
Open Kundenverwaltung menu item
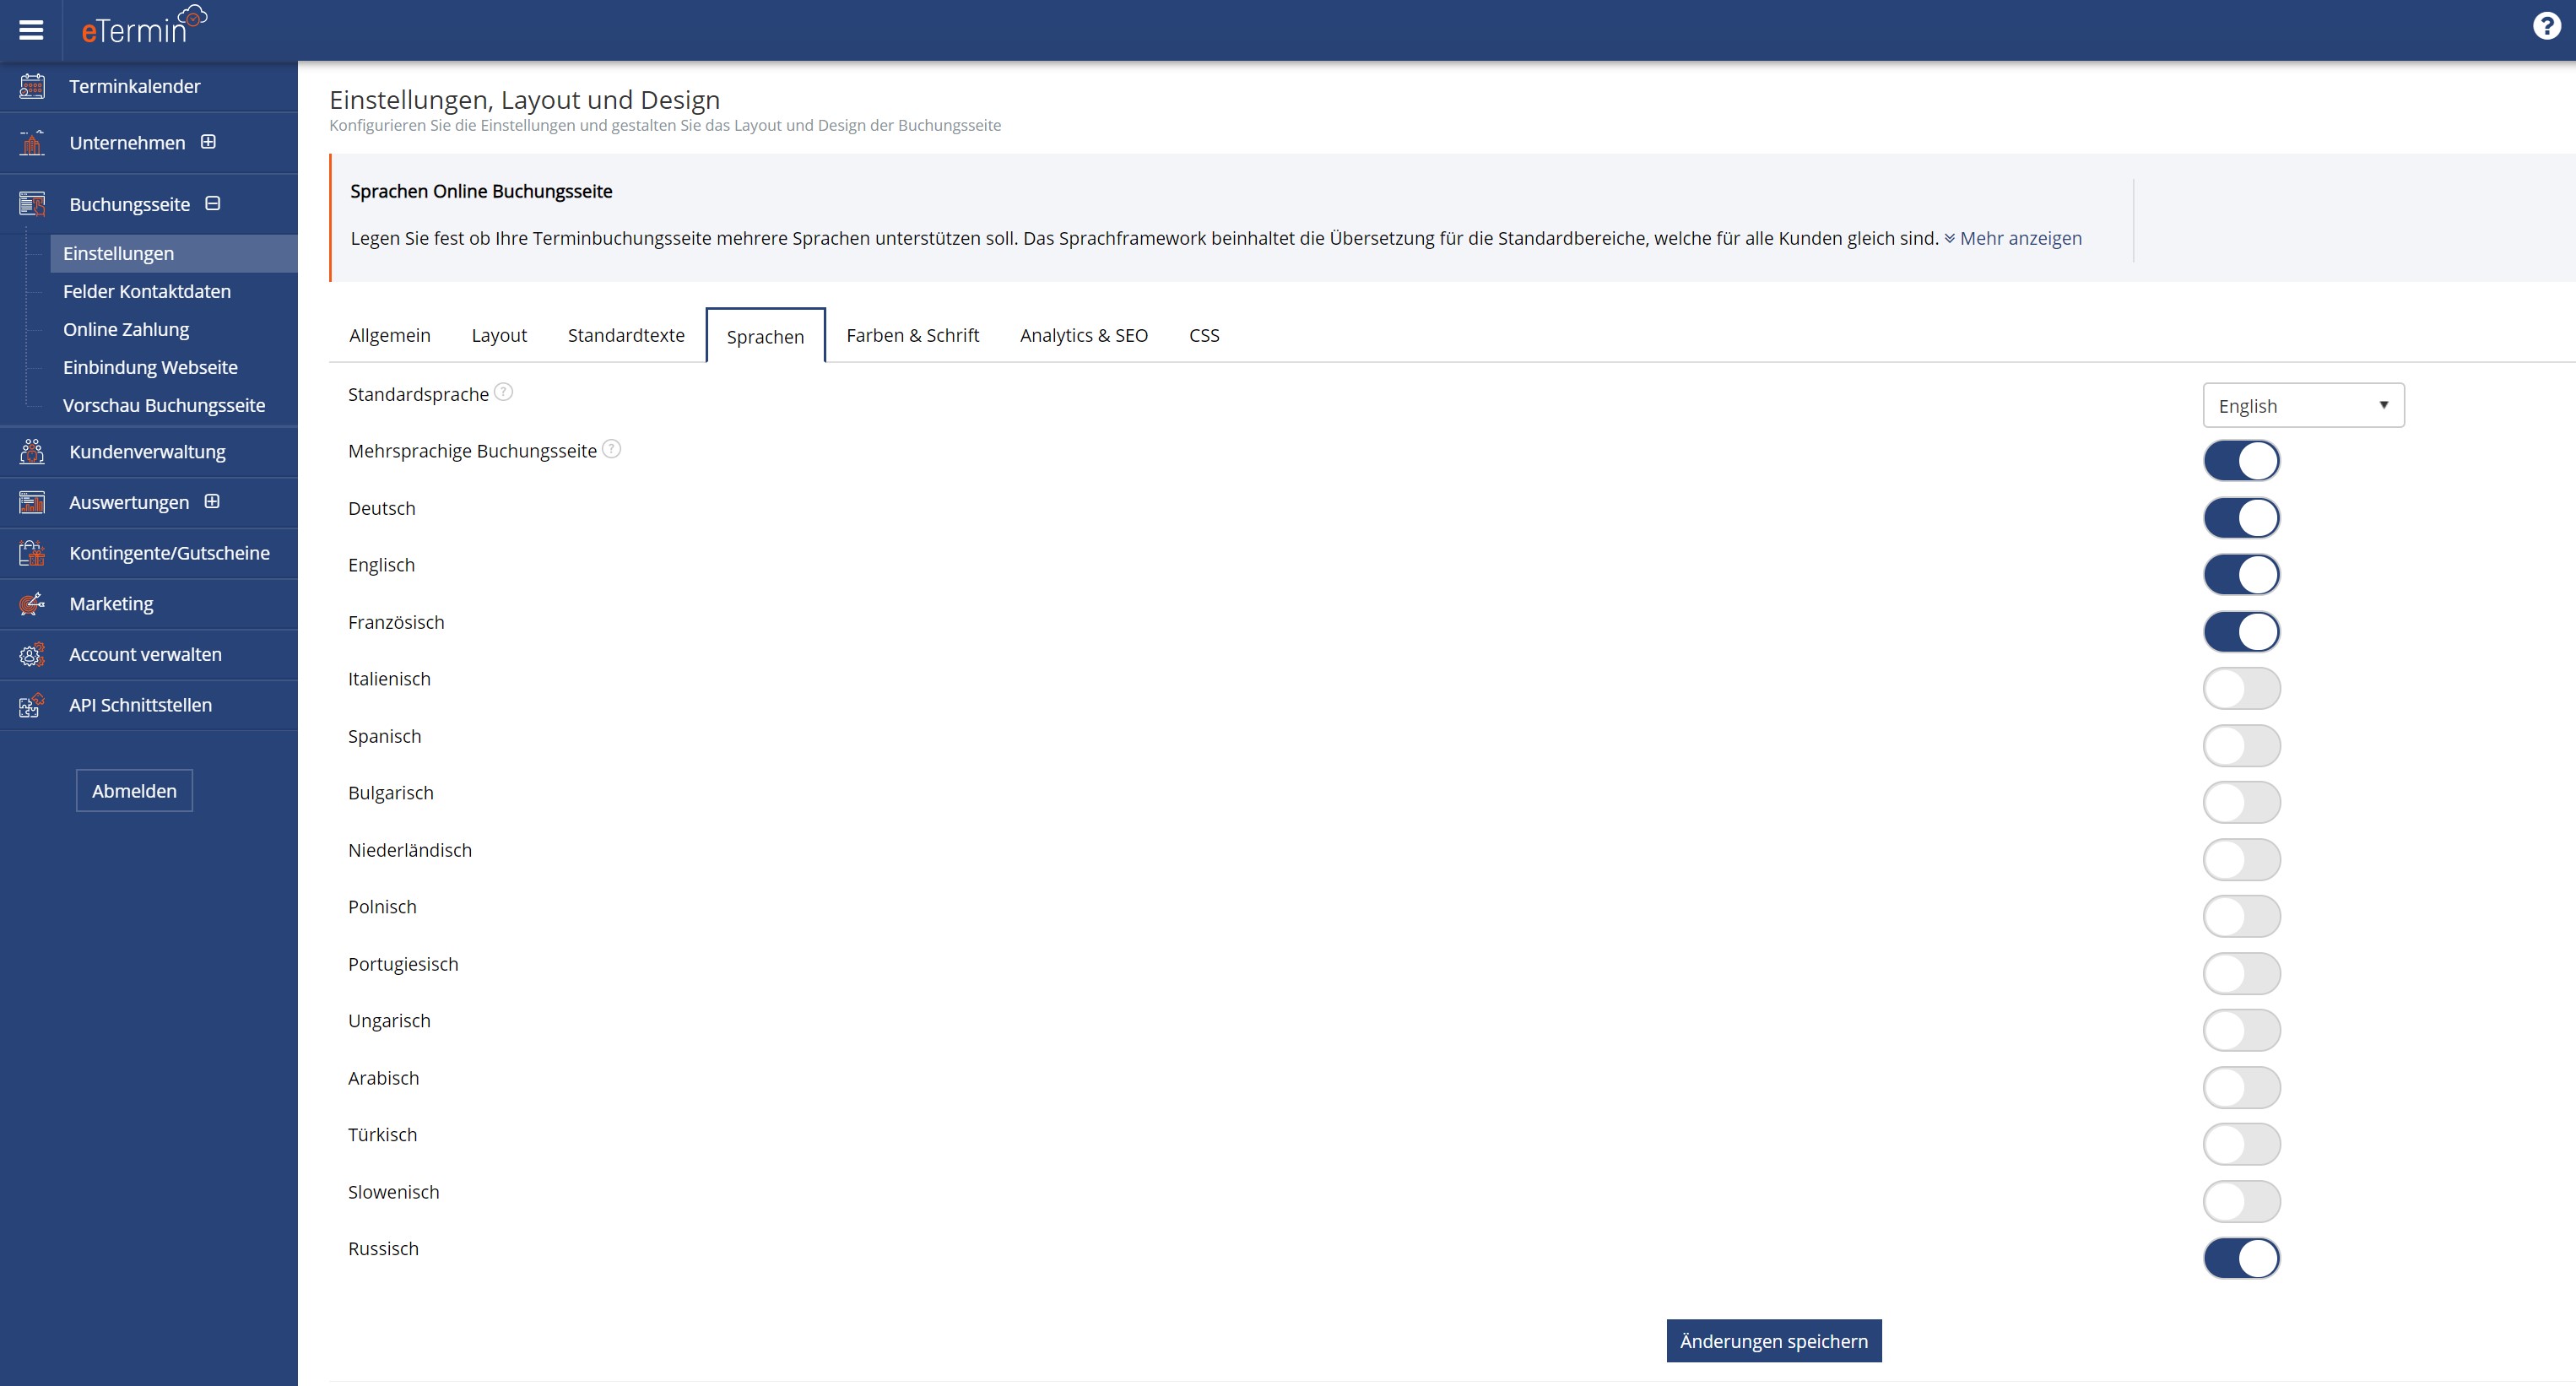tap(149, 452)
